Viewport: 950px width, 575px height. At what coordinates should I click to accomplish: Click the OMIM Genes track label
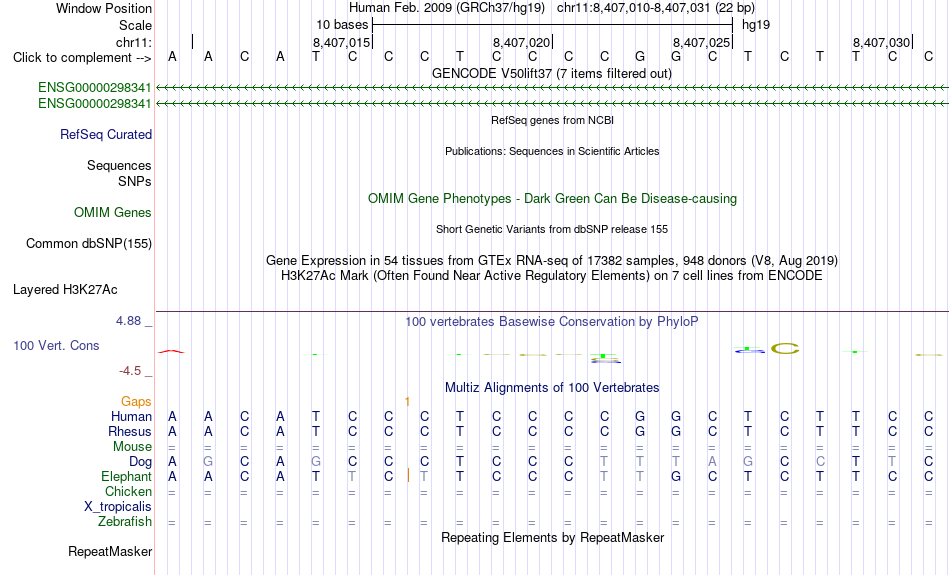click(112, 213)
